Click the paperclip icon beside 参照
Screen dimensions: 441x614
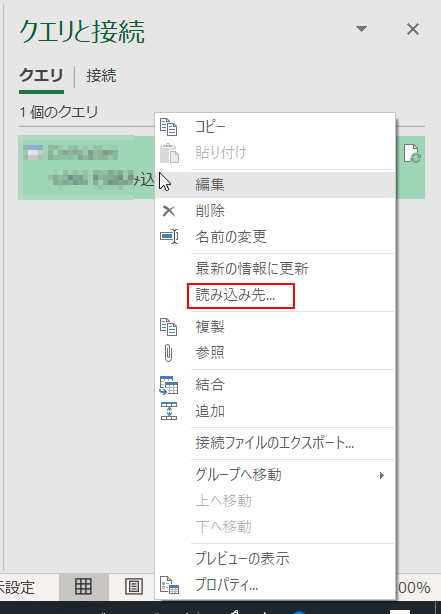(168, 353)
